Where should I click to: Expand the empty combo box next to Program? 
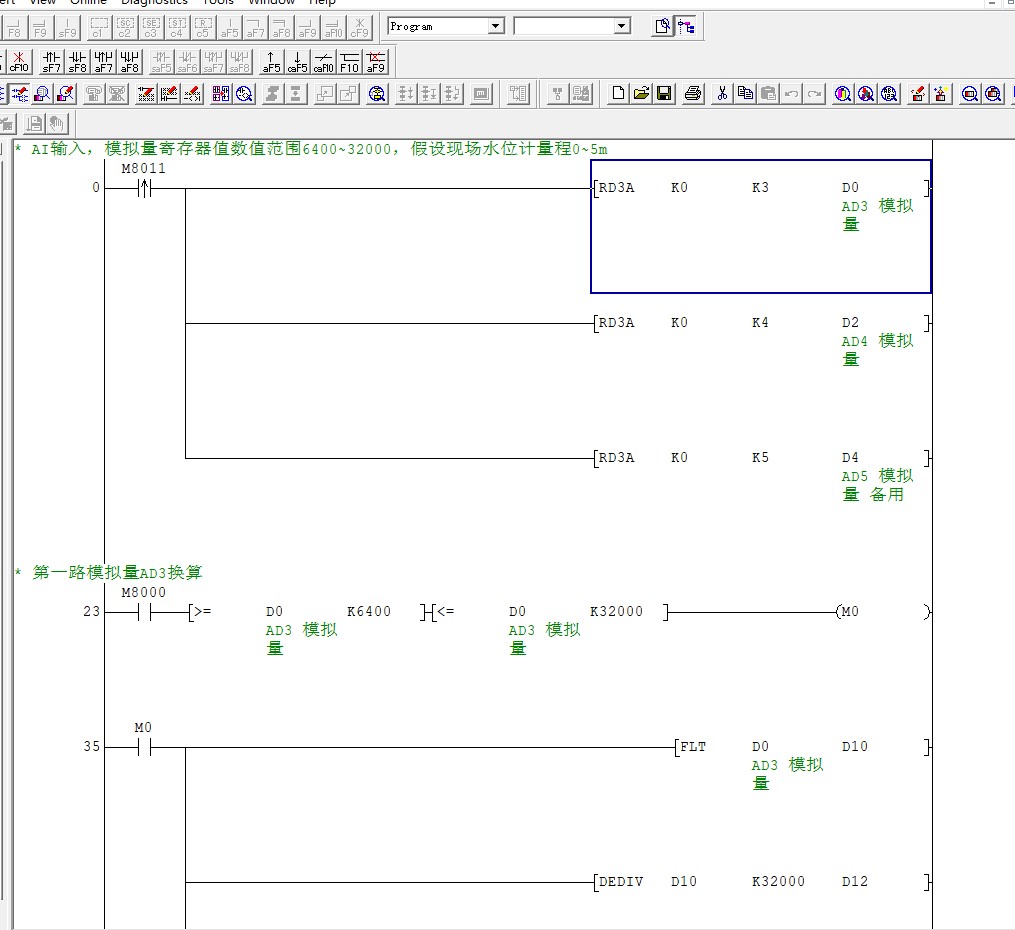point(622,27)
